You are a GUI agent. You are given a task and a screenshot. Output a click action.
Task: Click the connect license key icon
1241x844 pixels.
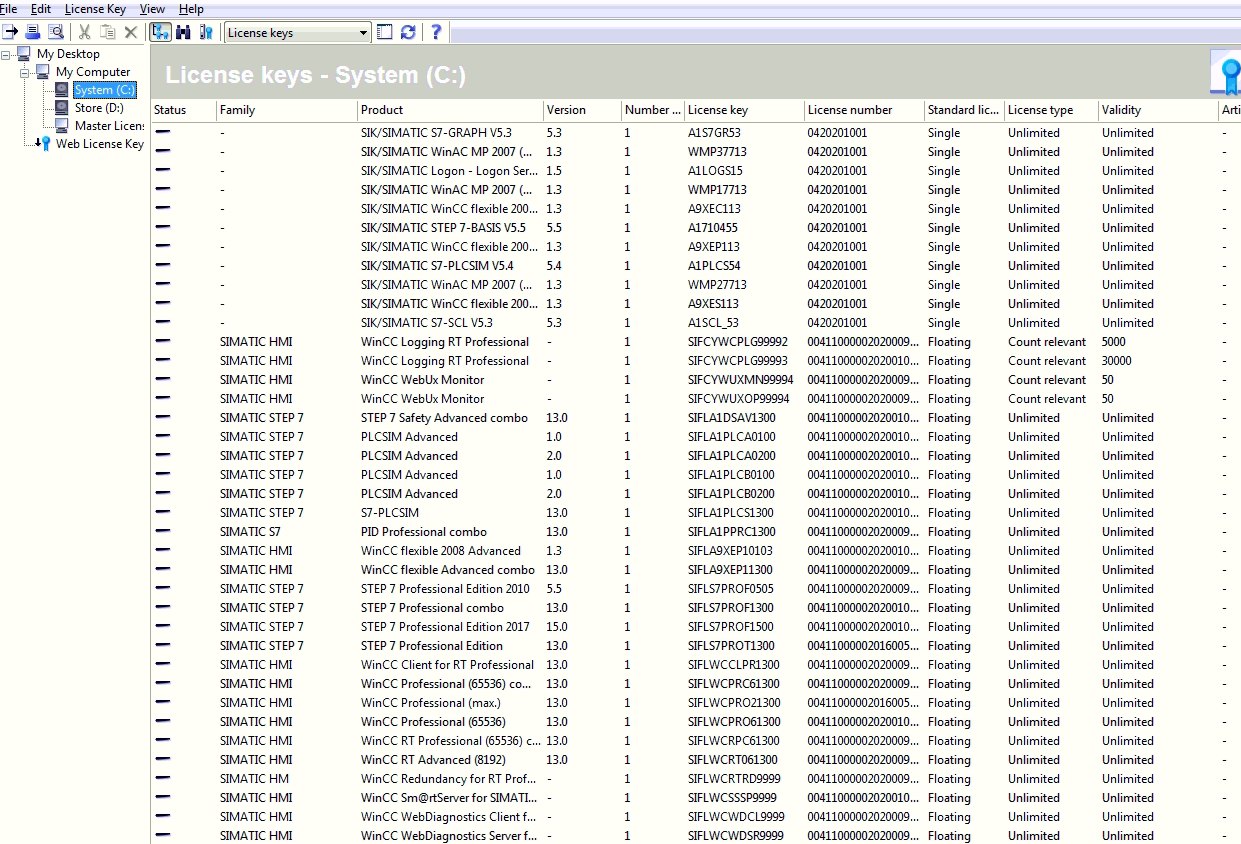[206, 32]
